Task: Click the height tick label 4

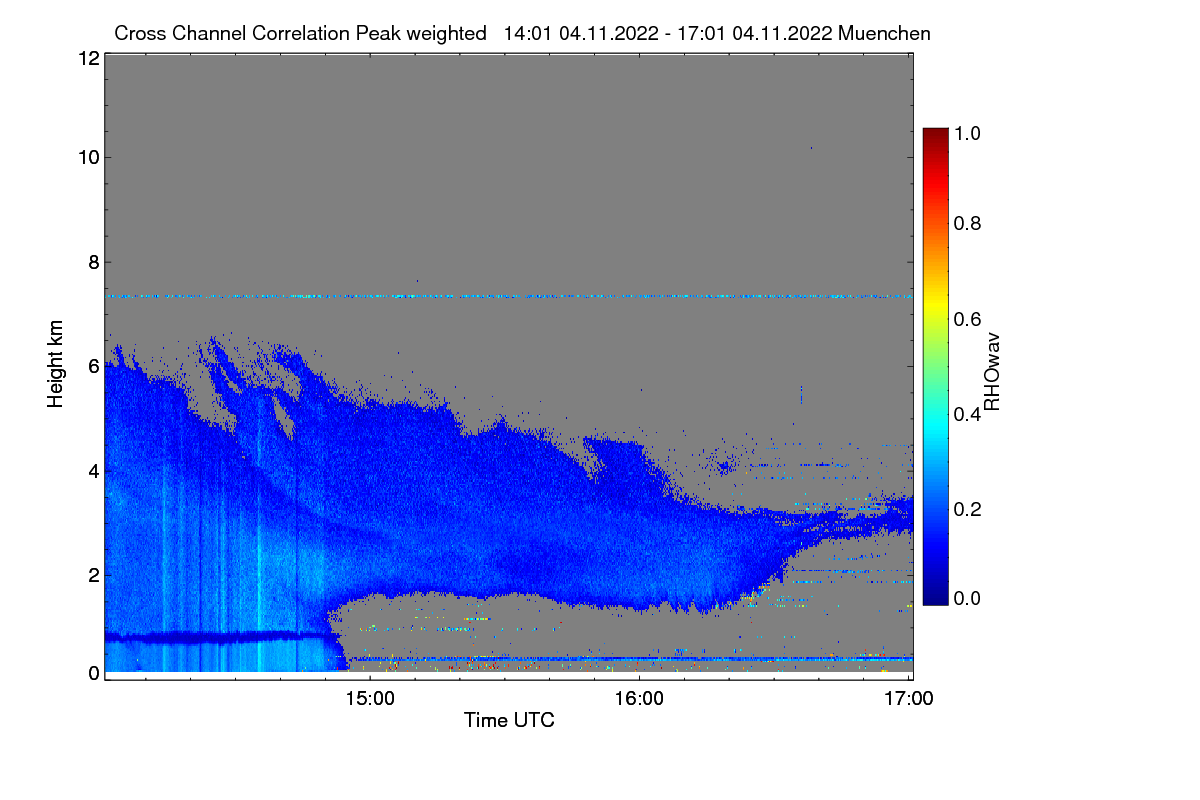Action: point(92,470)
